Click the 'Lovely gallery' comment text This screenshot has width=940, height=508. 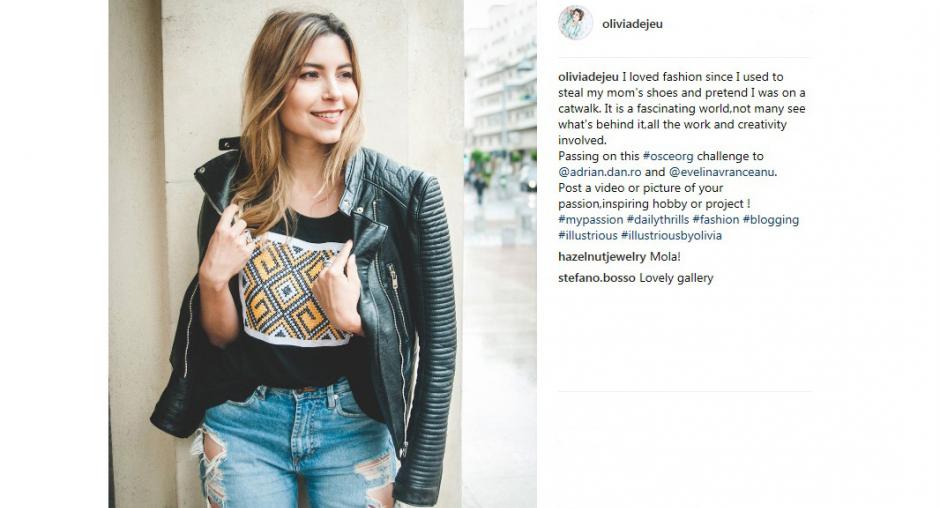click(x=676, y=278)
